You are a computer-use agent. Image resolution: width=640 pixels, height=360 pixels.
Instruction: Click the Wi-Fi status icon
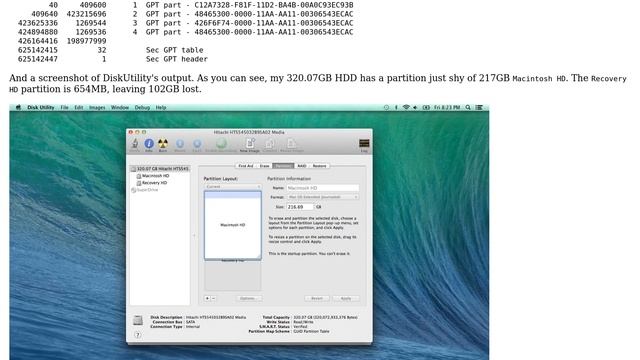[x=406, y=107]
